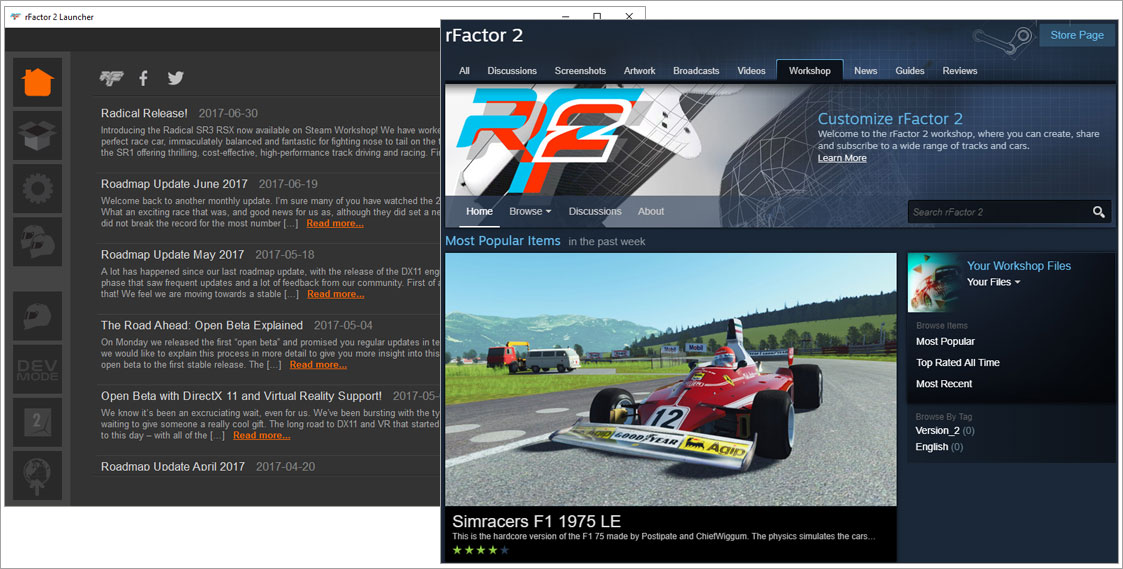The width and height of the screenshot is (1123, 569).
Task: Click the Your Workshop Files avatar thumbnail
Action: click(x=935, y=282)
